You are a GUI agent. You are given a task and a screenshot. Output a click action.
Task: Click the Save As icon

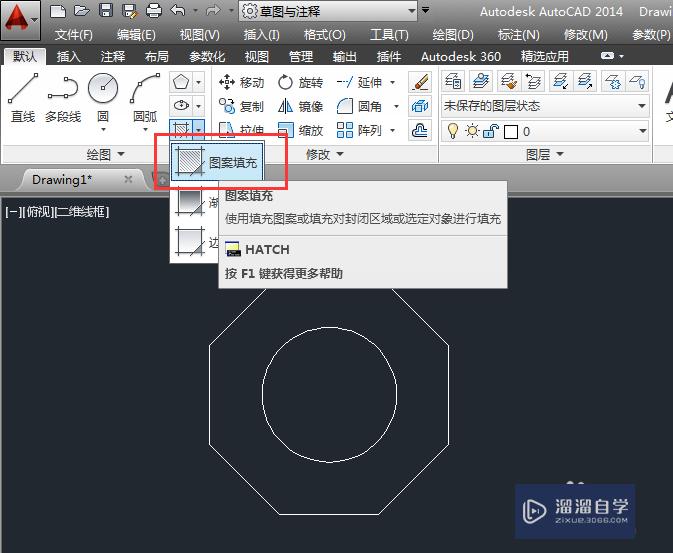[130, 11]
